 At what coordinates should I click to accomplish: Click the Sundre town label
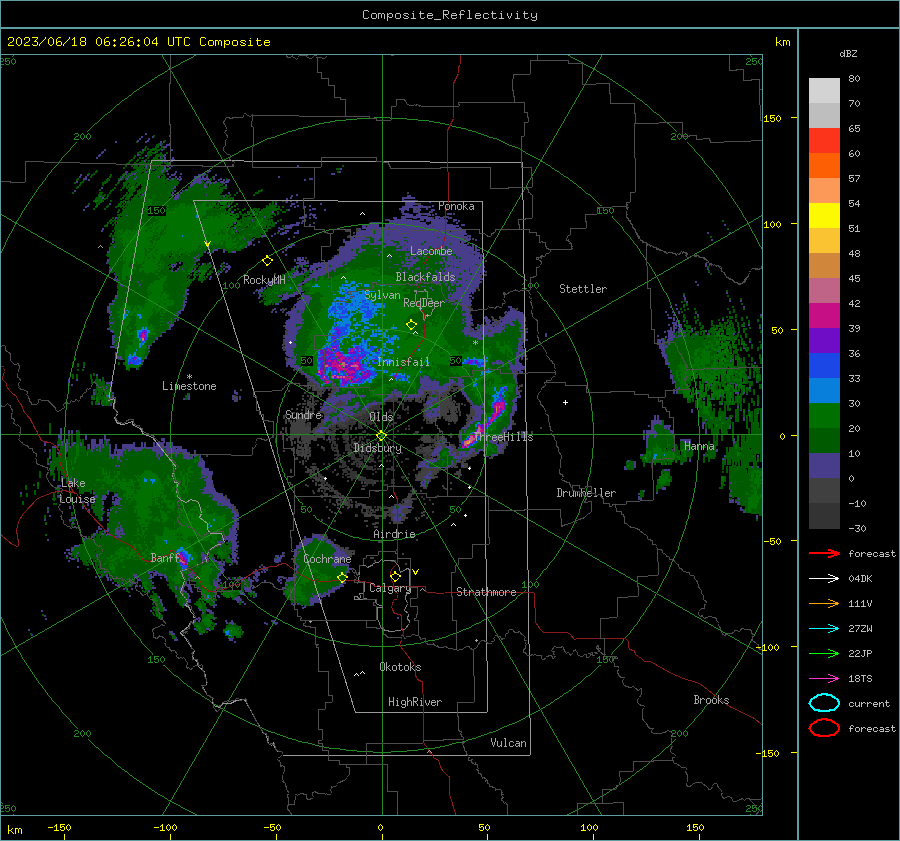coord(304,414)
